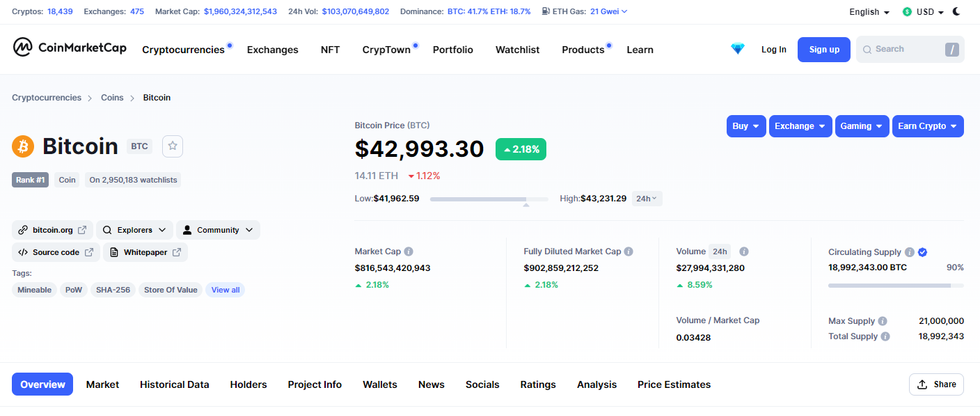Click the Whitepaper document icon

coord(114,252)
